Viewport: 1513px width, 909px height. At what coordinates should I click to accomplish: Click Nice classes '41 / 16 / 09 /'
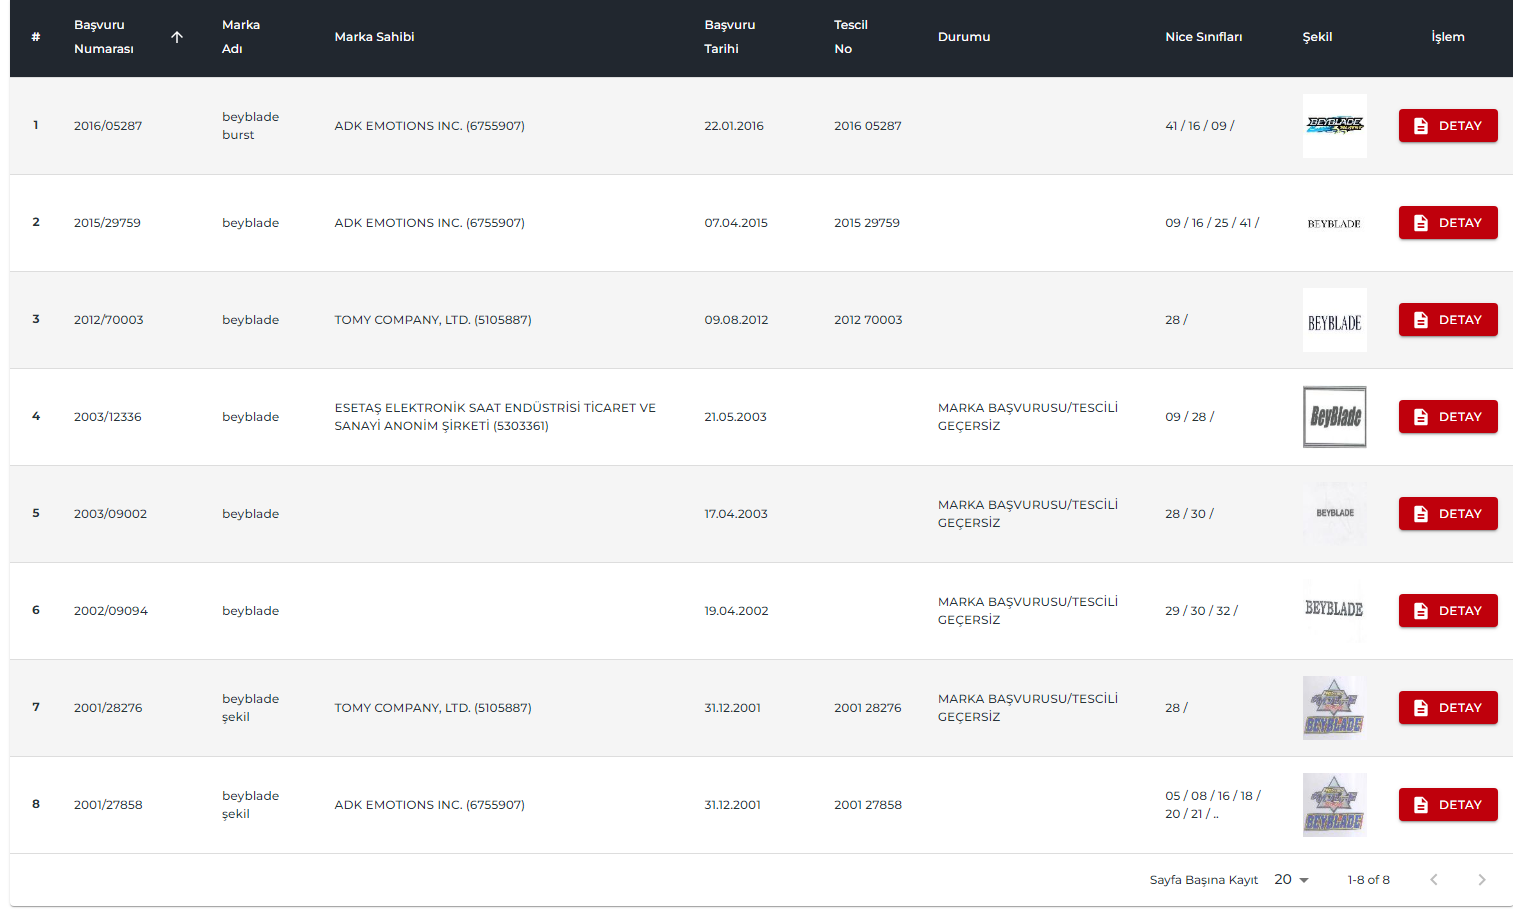click(1200, 126)
